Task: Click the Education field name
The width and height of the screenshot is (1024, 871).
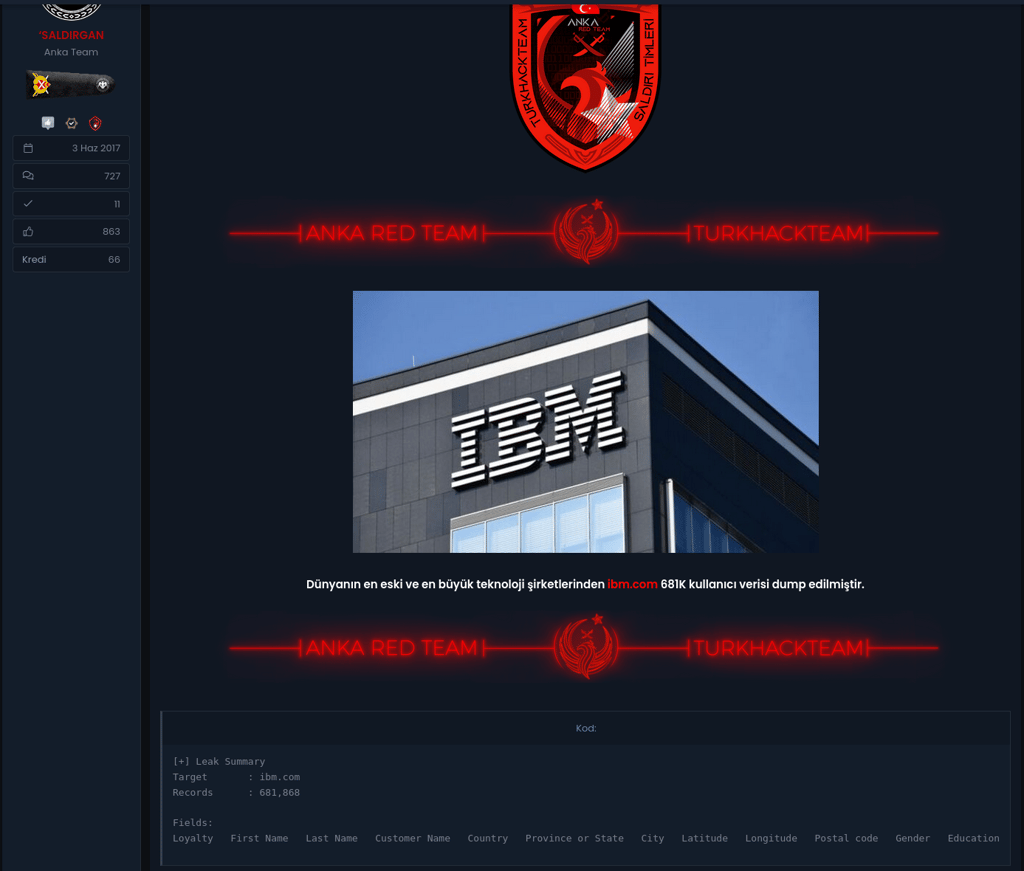Action: point(974,838)
